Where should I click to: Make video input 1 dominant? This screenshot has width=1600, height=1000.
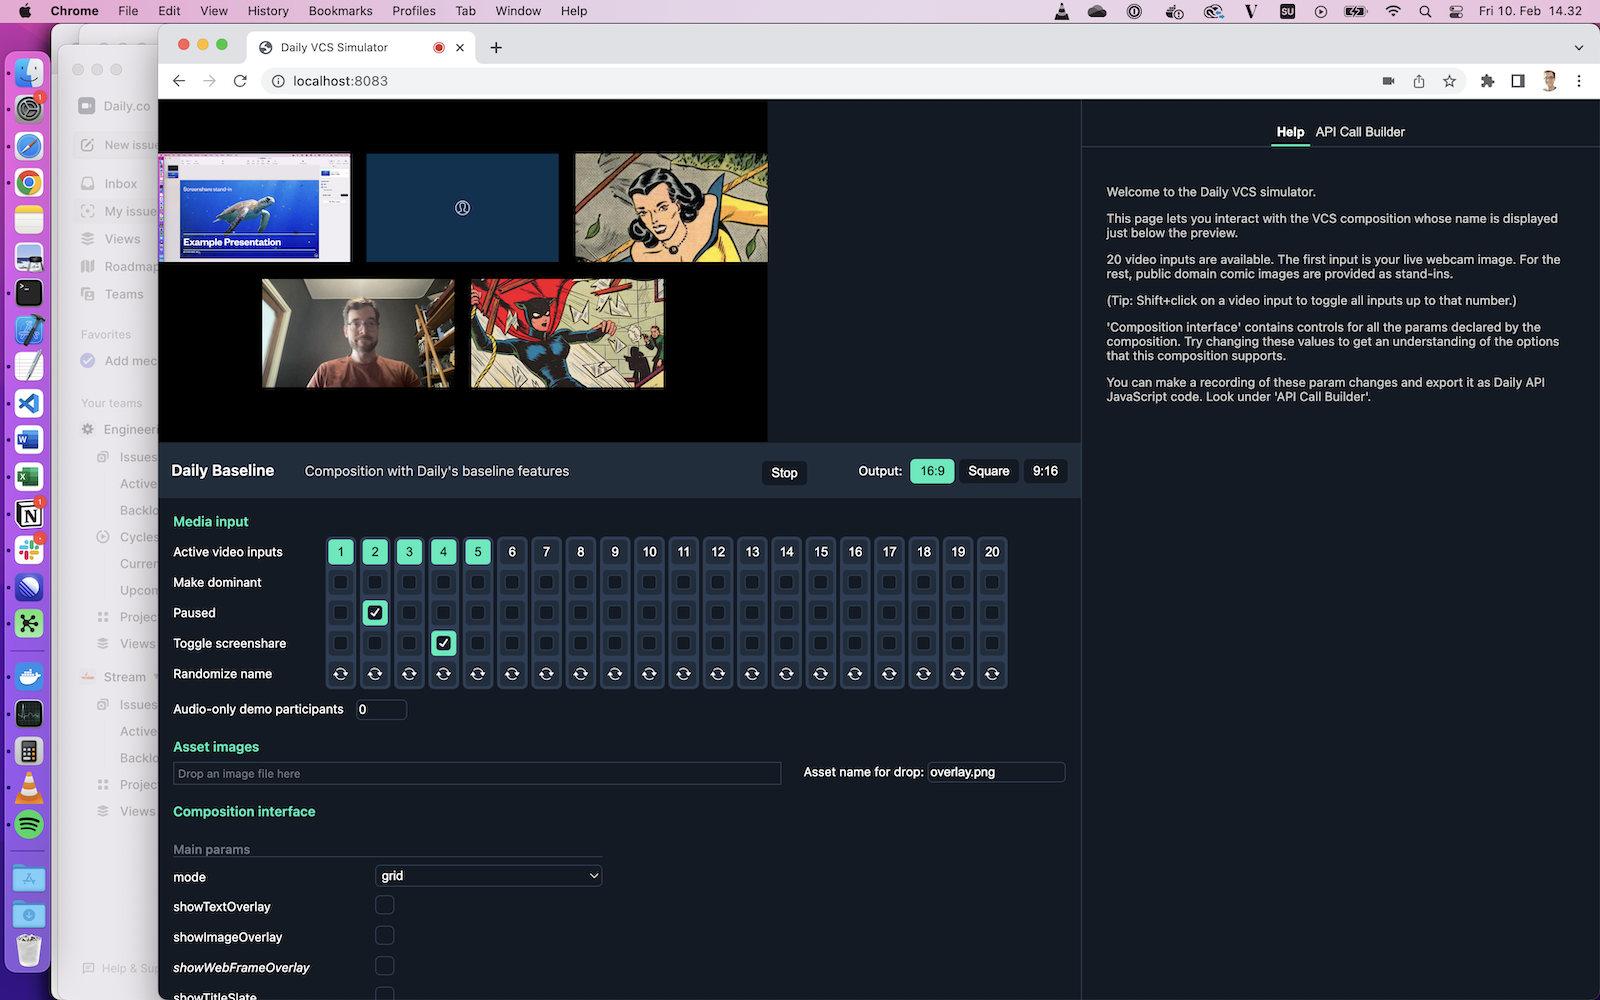(341, 582)
